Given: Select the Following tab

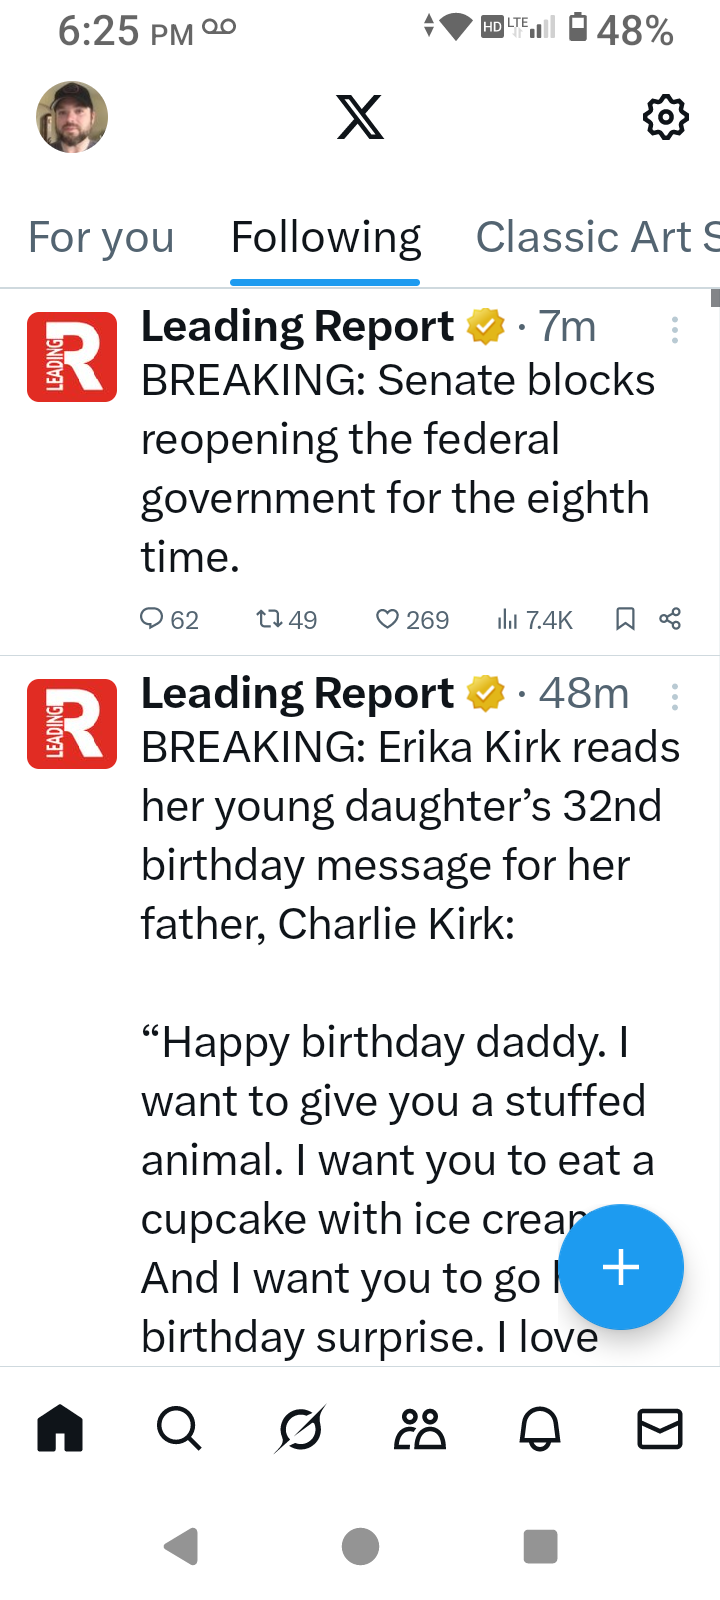Looking at the screenshot, I should (x=326, y=238).
